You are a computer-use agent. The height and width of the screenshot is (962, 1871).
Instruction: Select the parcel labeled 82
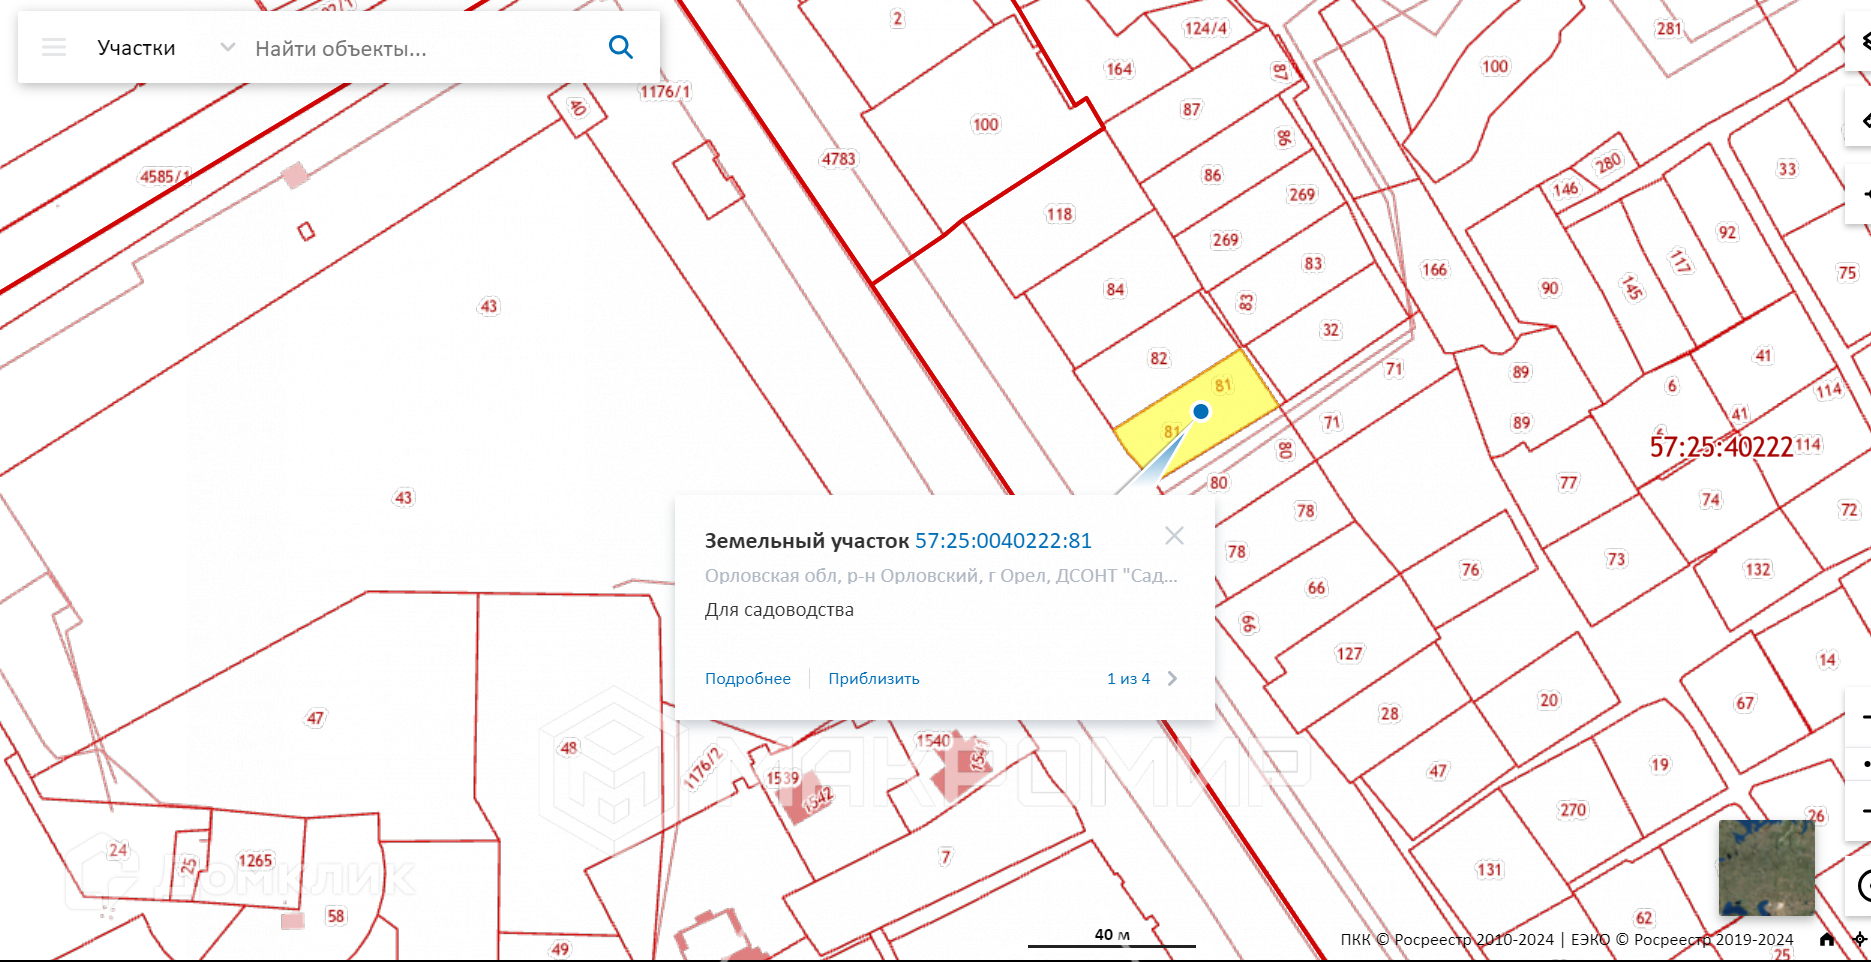(x=1159, y=359)
